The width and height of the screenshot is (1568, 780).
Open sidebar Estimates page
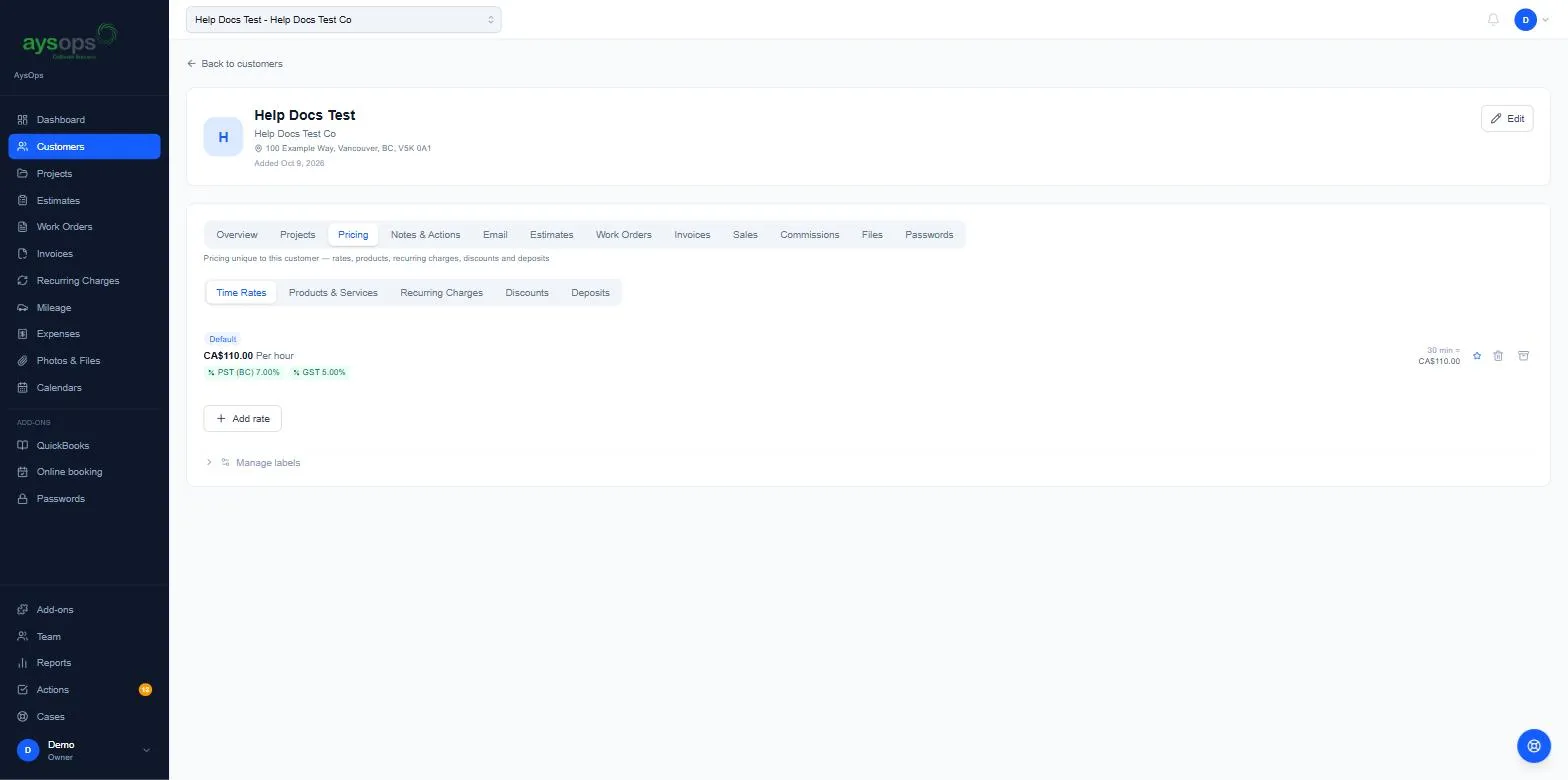[84, 201]
